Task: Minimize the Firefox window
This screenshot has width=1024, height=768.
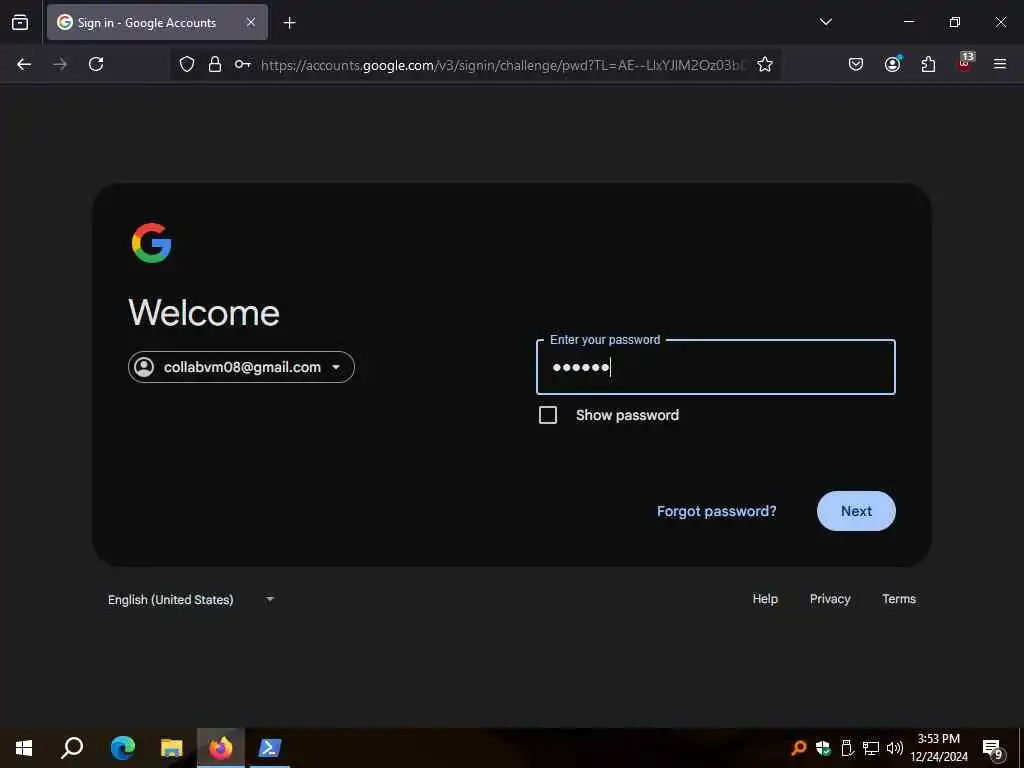Action: coord(908,22)
